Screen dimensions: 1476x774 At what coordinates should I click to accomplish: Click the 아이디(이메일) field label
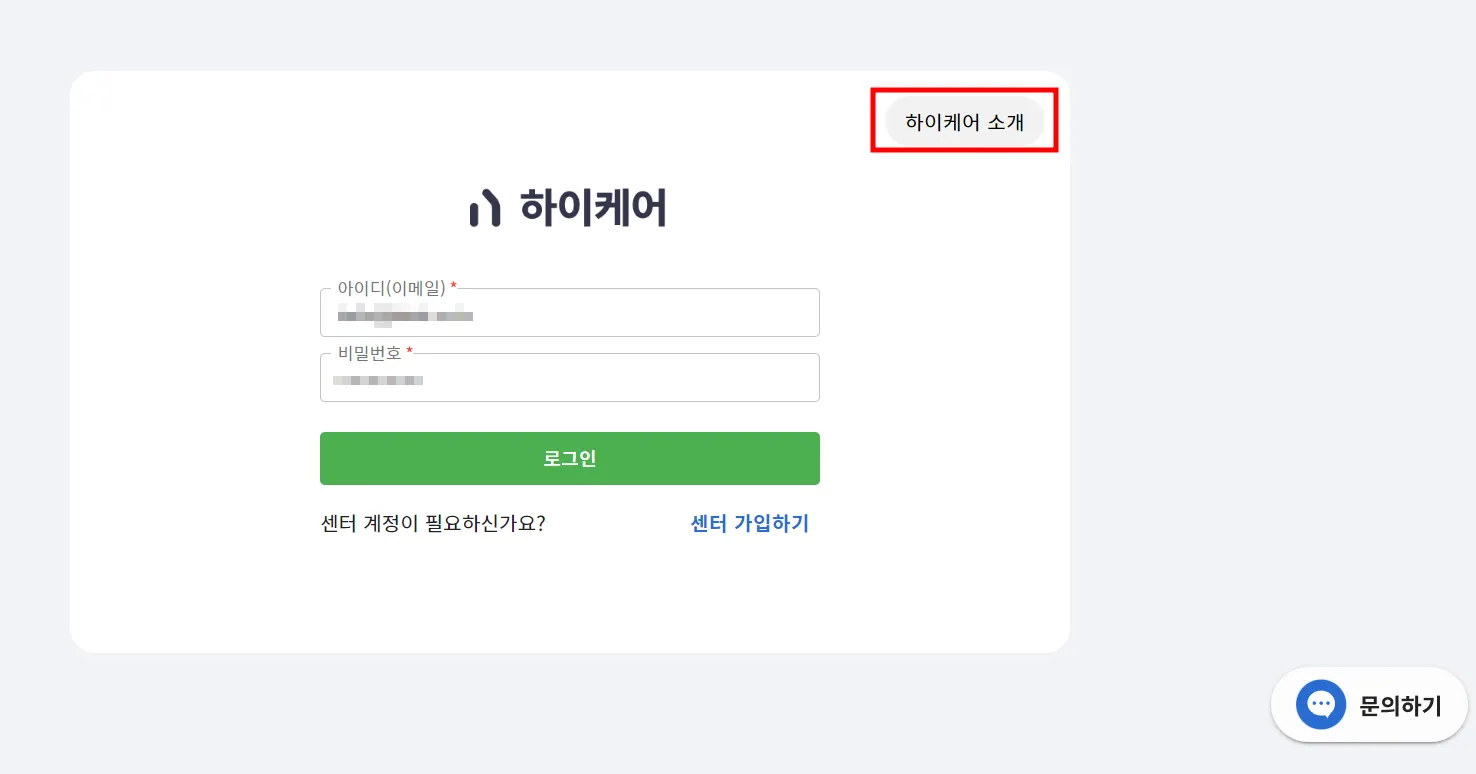[x=391, y=288]
